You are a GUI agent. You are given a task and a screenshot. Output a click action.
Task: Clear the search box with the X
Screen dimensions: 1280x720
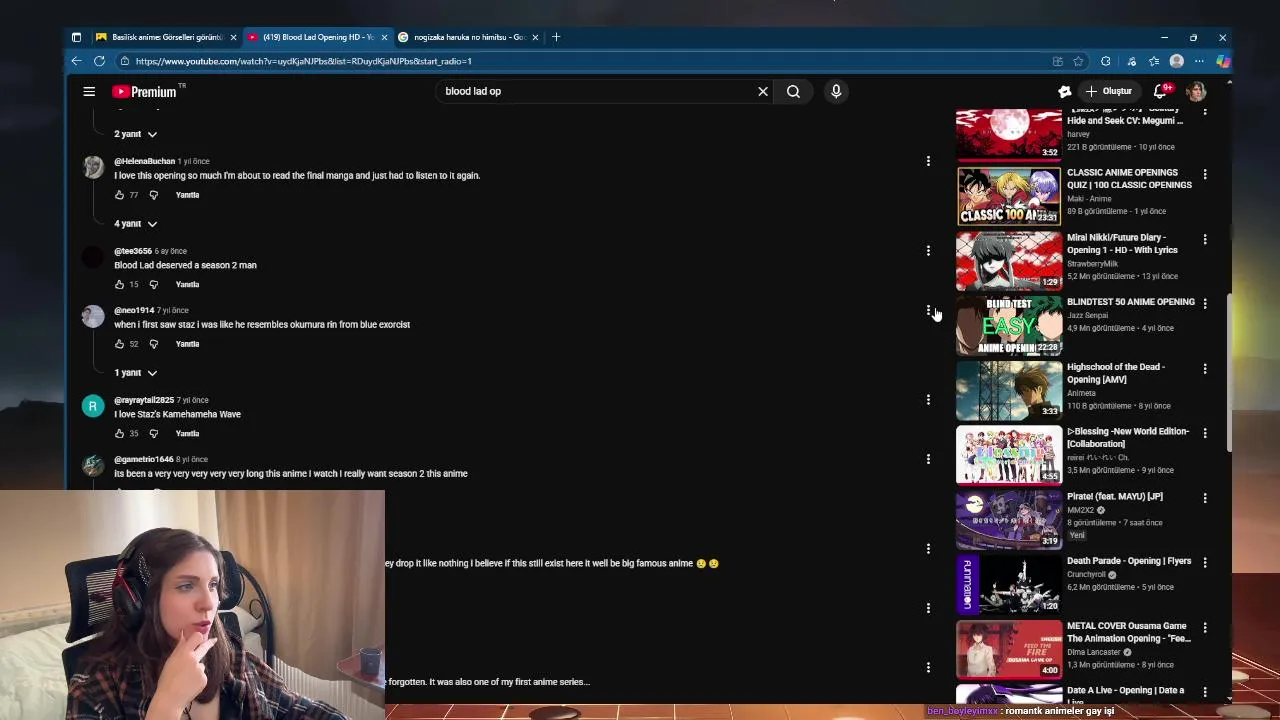point(763,91)
